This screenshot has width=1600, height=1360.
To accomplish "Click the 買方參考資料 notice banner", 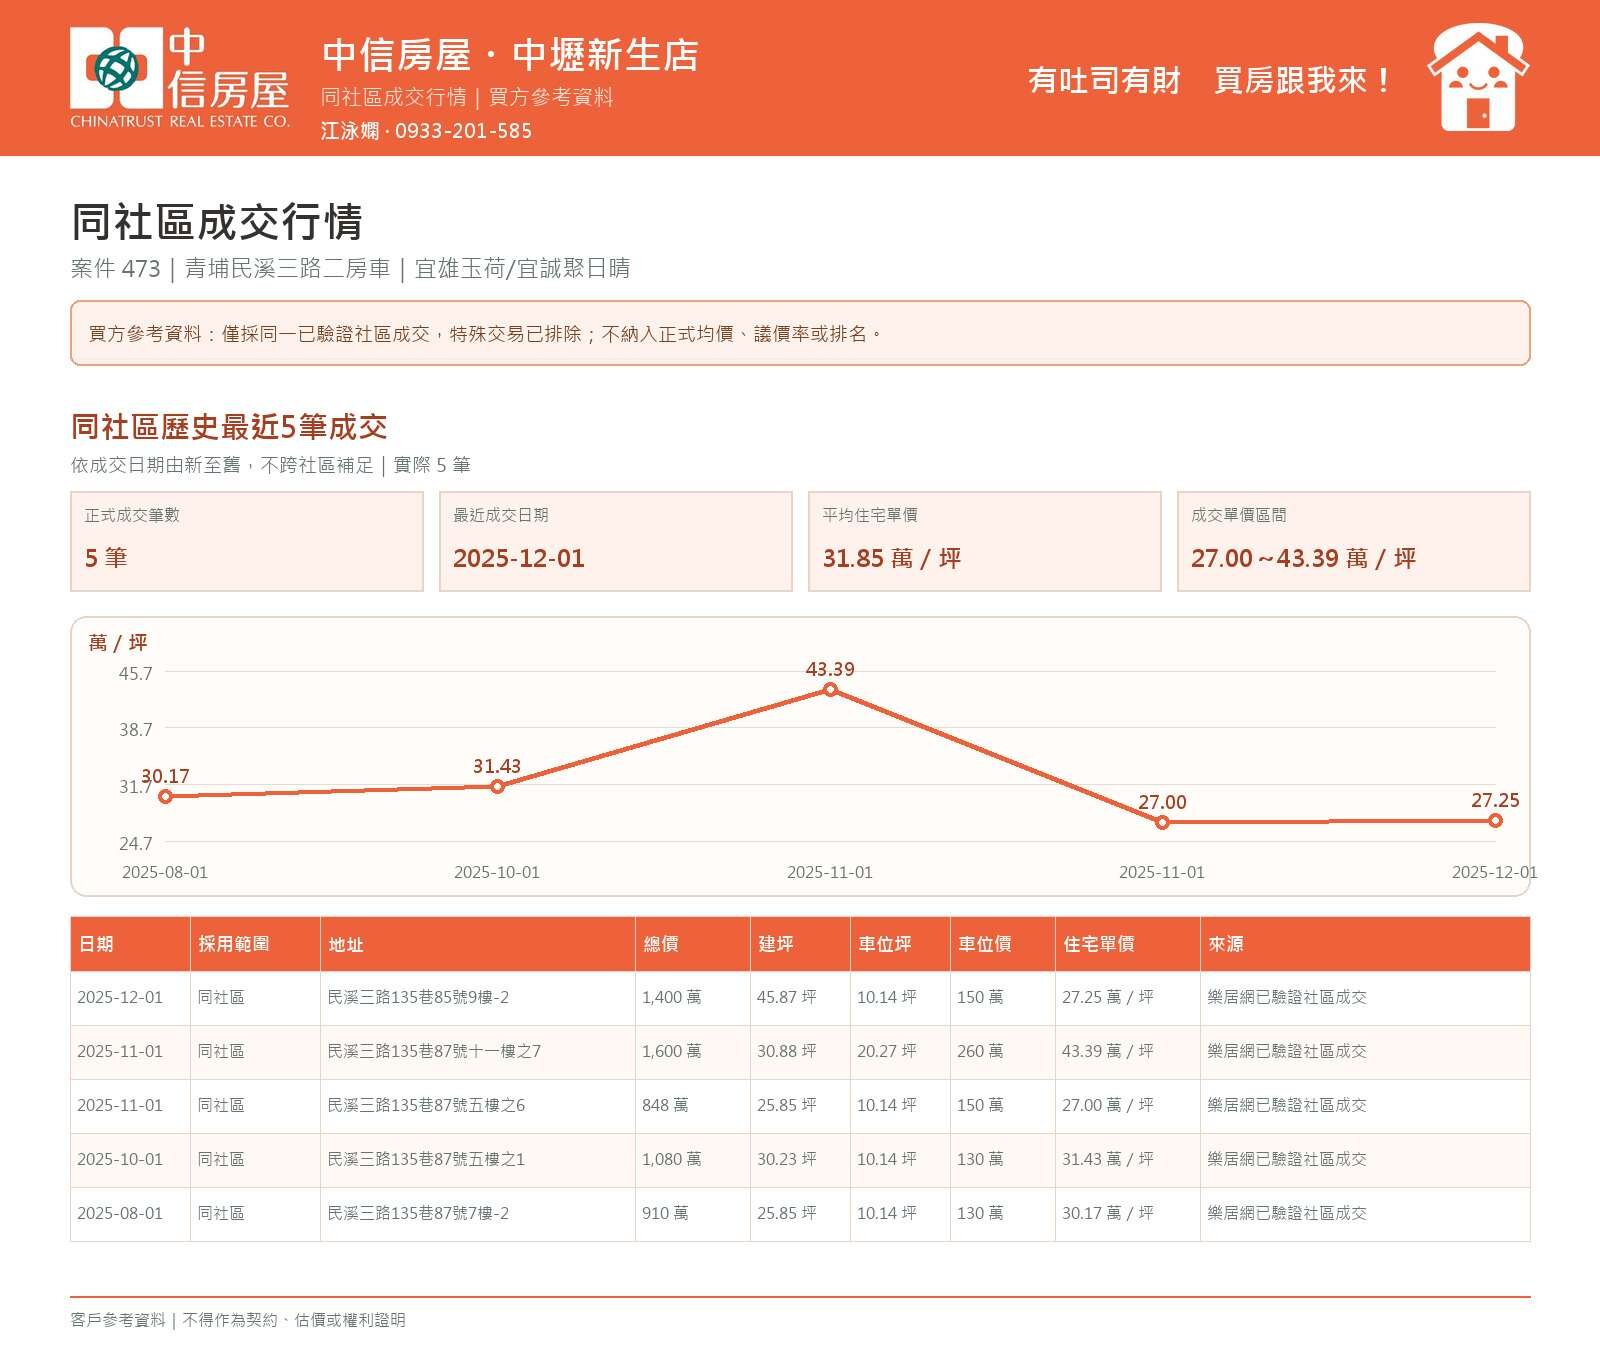I will (x=800, y=333).
